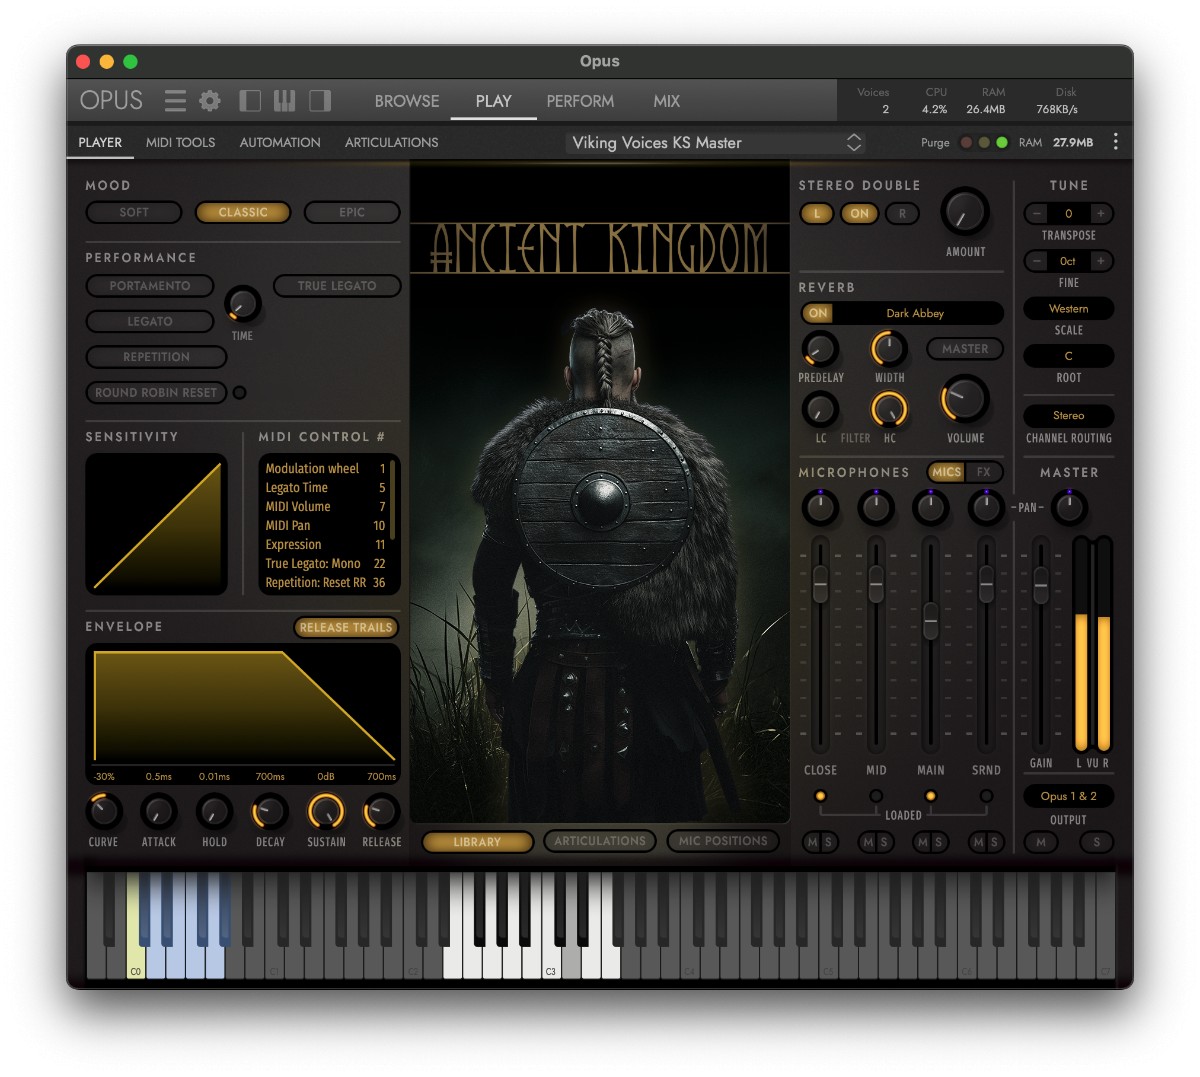
Task: Enable True Legato
Action: pyautogui.click(x=337, y=286)
